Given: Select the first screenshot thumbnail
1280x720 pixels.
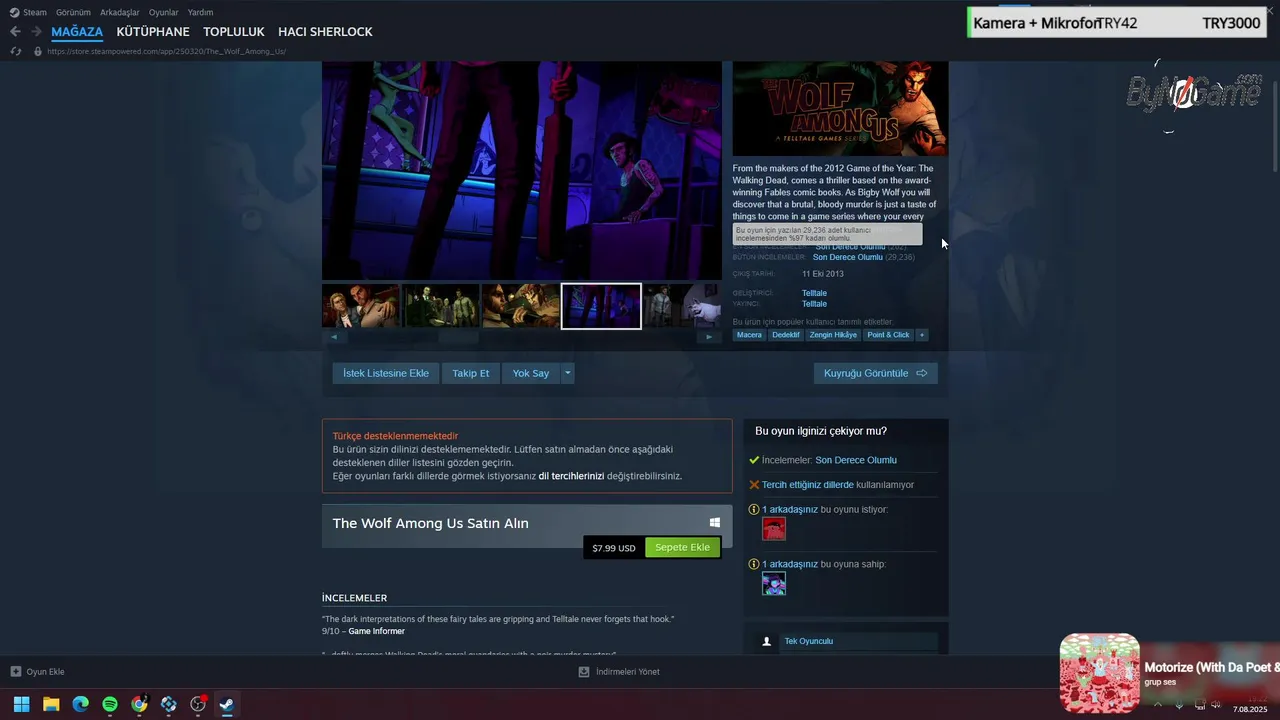Looking at the screenshot, I should [x=360, y=306].
